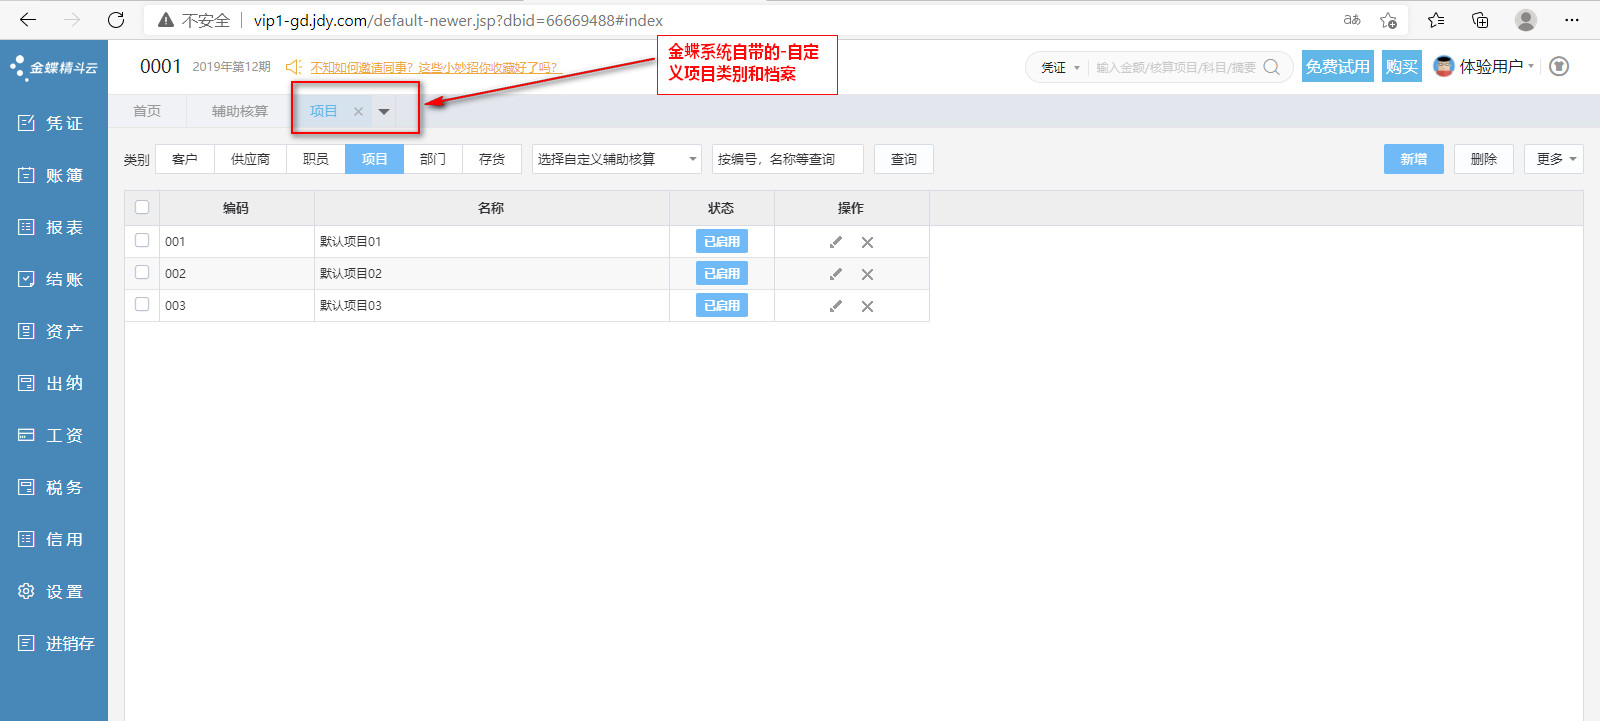
Task: Edit row 002 with pencil icon
Action: click(x=836, y=274)
